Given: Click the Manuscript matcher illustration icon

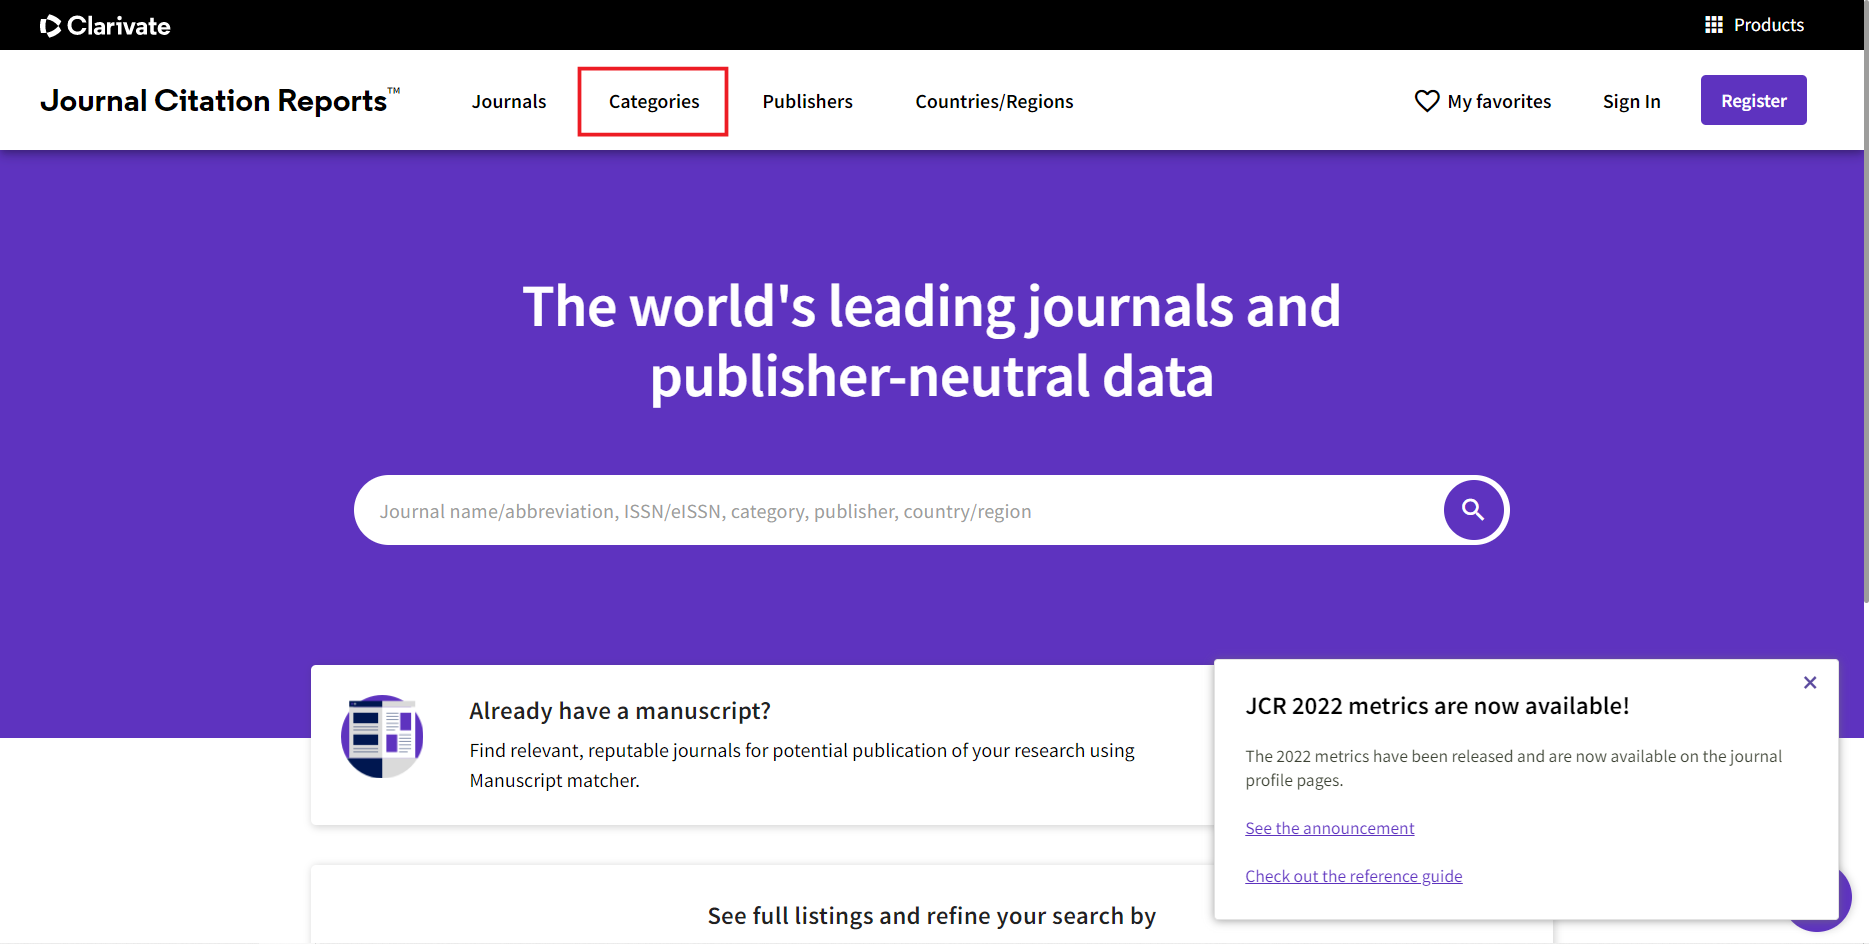Looking at the screenshot, I should click(x=382, y=737).
